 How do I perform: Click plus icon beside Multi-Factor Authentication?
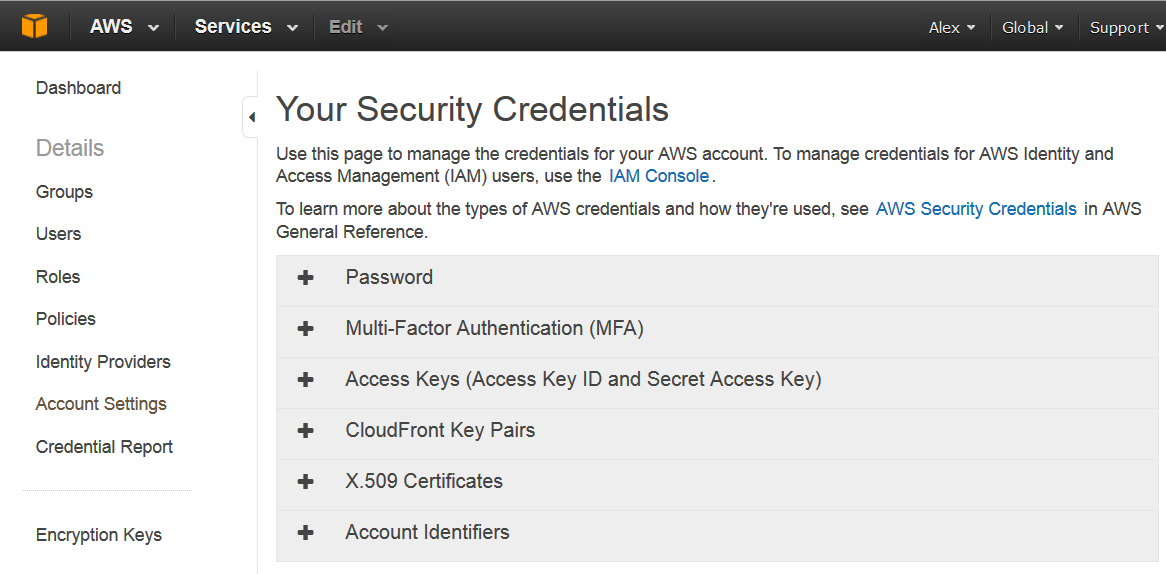pos(305,329)
